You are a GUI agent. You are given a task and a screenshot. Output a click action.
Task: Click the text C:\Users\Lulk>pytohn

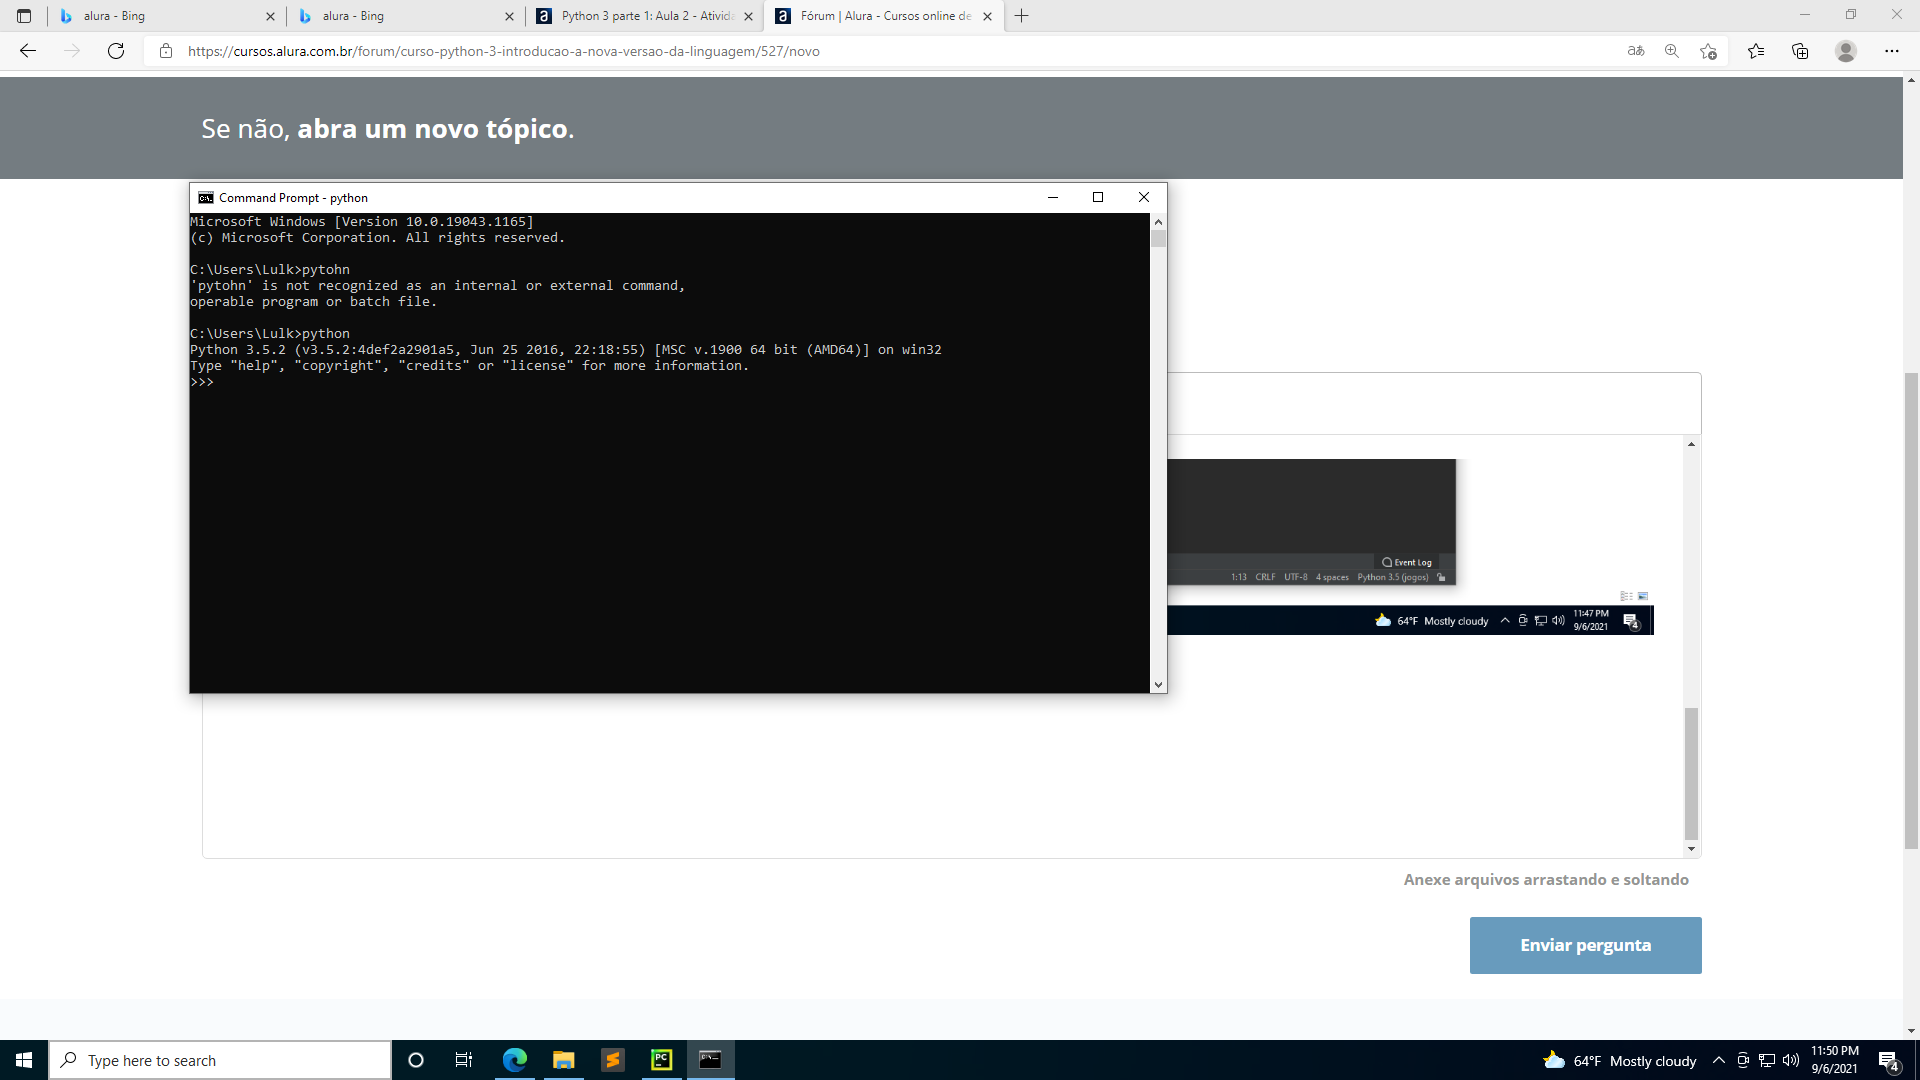[270, 270]
